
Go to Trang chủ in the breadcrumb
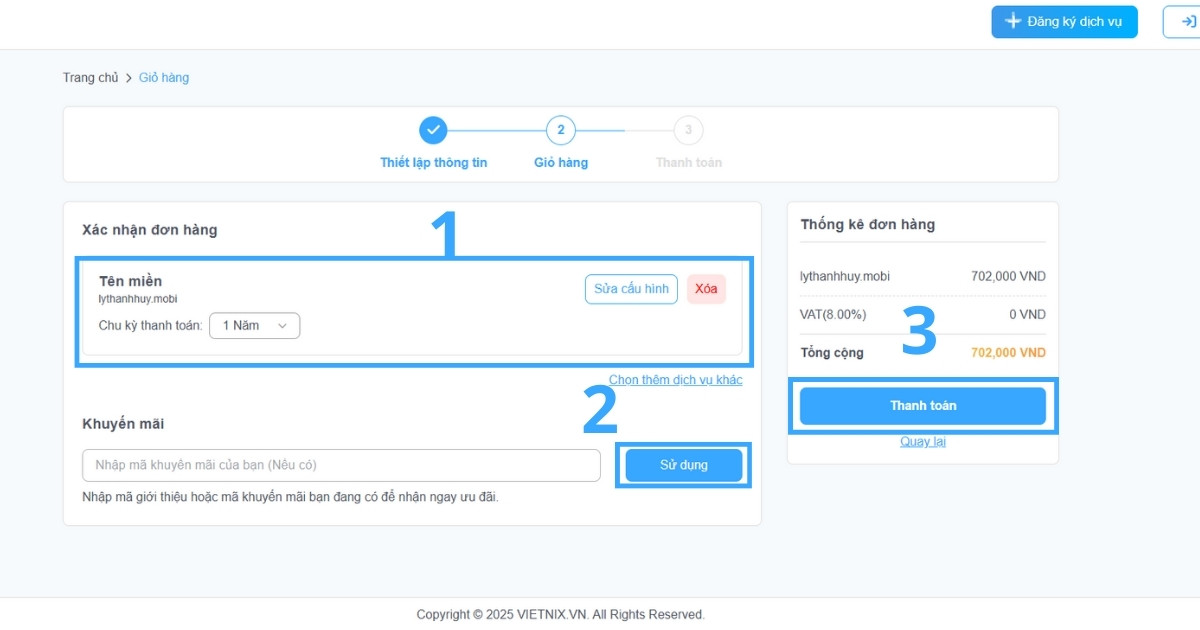pos(90,78)
